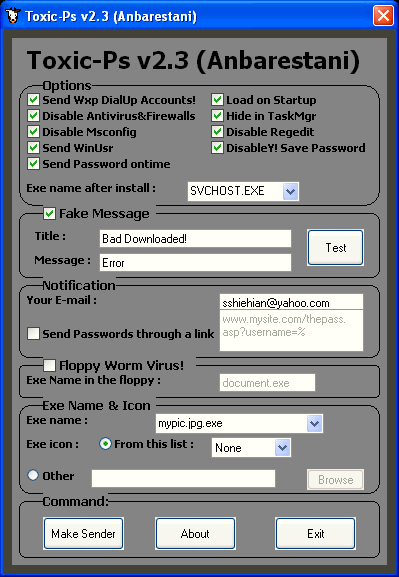
Task: Click the "Message :" label
Action: coord(63,260)
